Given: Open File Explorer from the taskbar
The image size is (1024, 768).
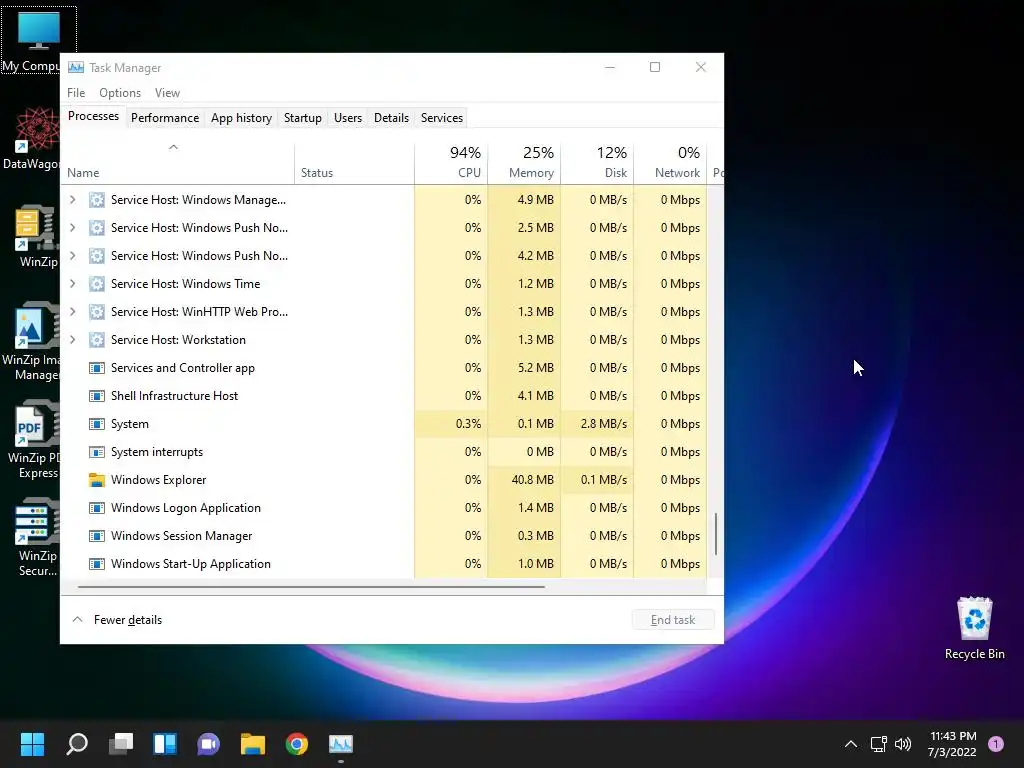Looking at the screenshot, I should click(253, 744).
